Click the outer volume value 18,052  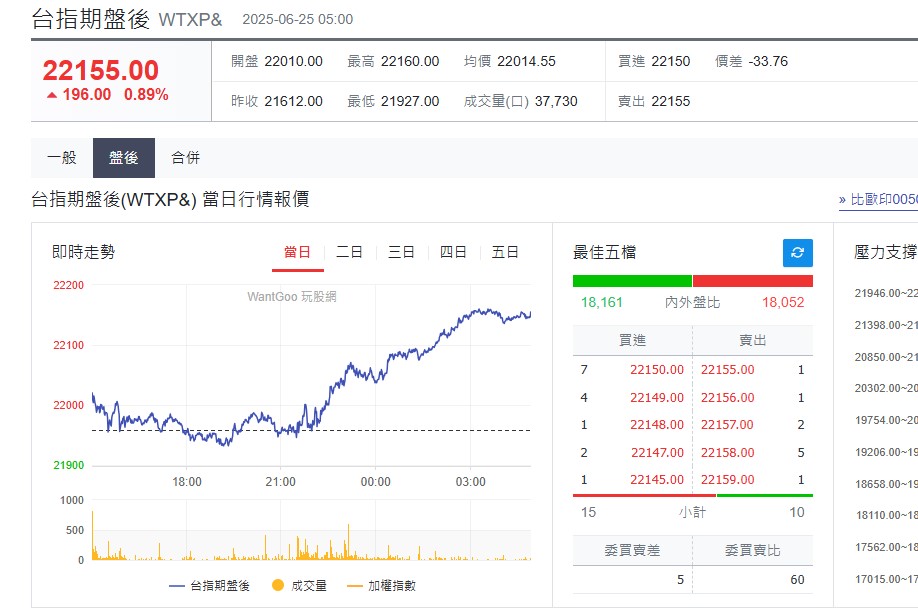point(783,302)
